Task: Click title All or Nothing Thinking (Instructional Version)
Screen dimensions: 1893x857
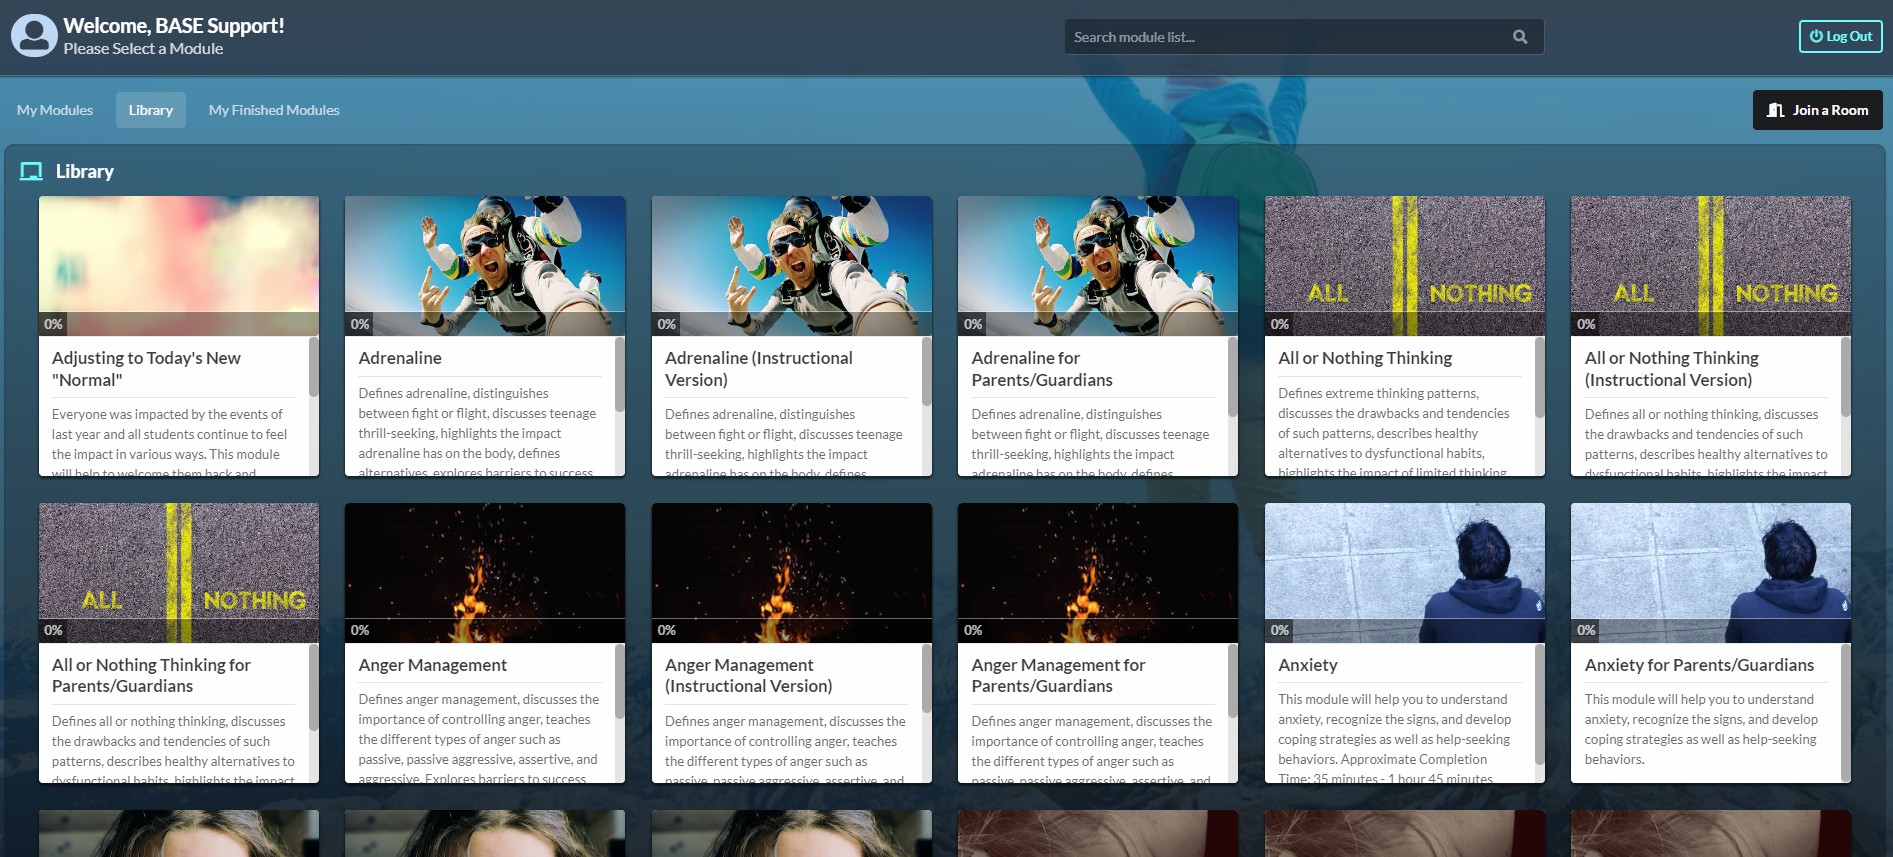Action: click(1672, 369)
